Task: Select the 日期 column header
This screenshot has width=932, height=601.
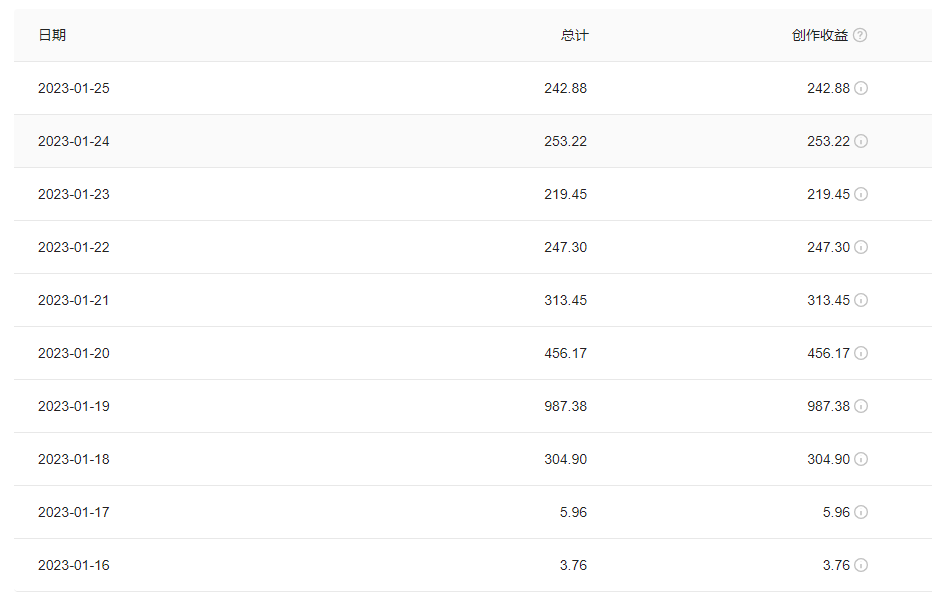Action: coord(52,35)
